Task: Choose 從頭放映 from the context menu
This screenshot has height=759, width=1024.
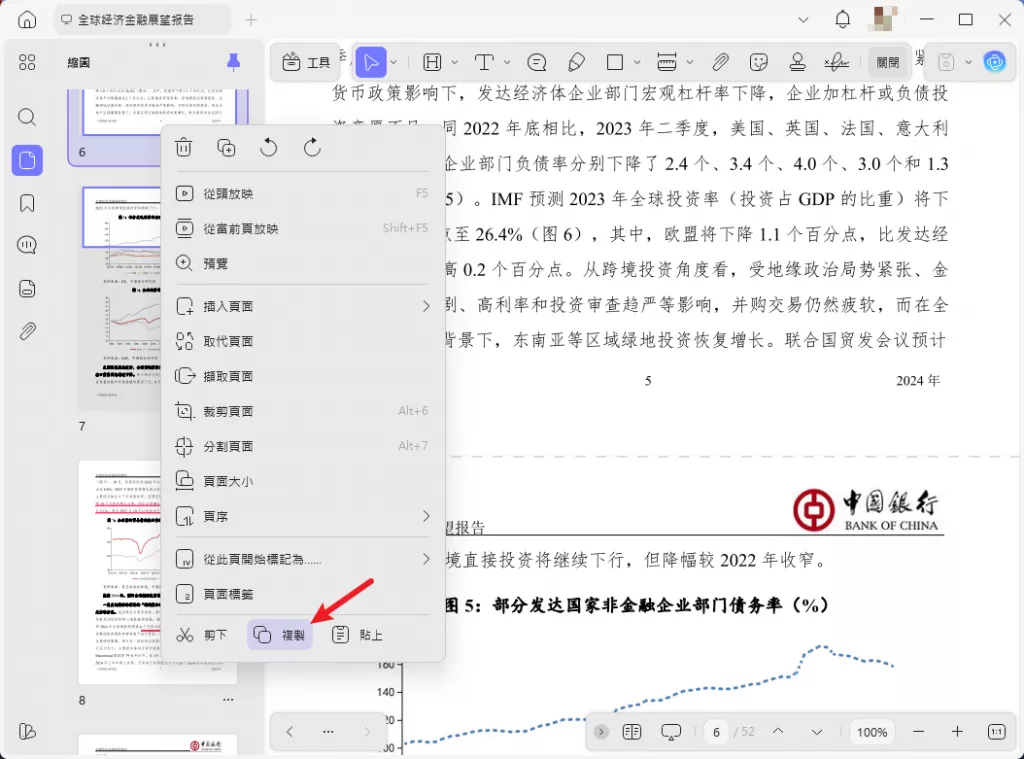Action: (302, 193)
